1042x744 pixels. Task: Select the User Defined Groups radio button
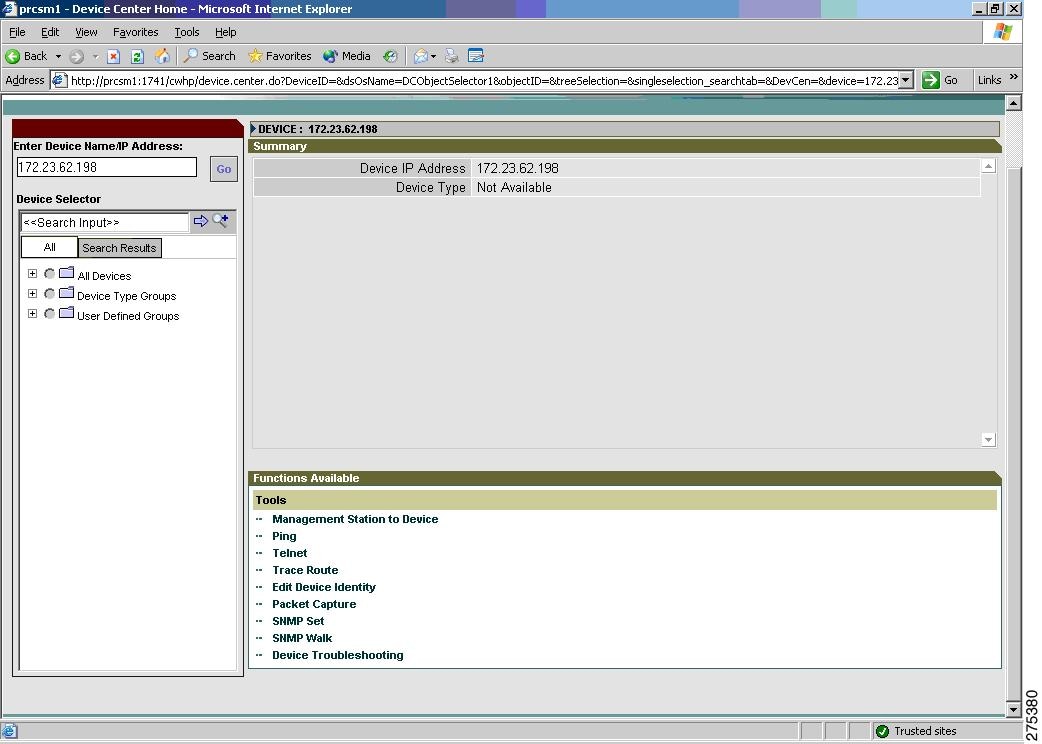tap(49, 314)
